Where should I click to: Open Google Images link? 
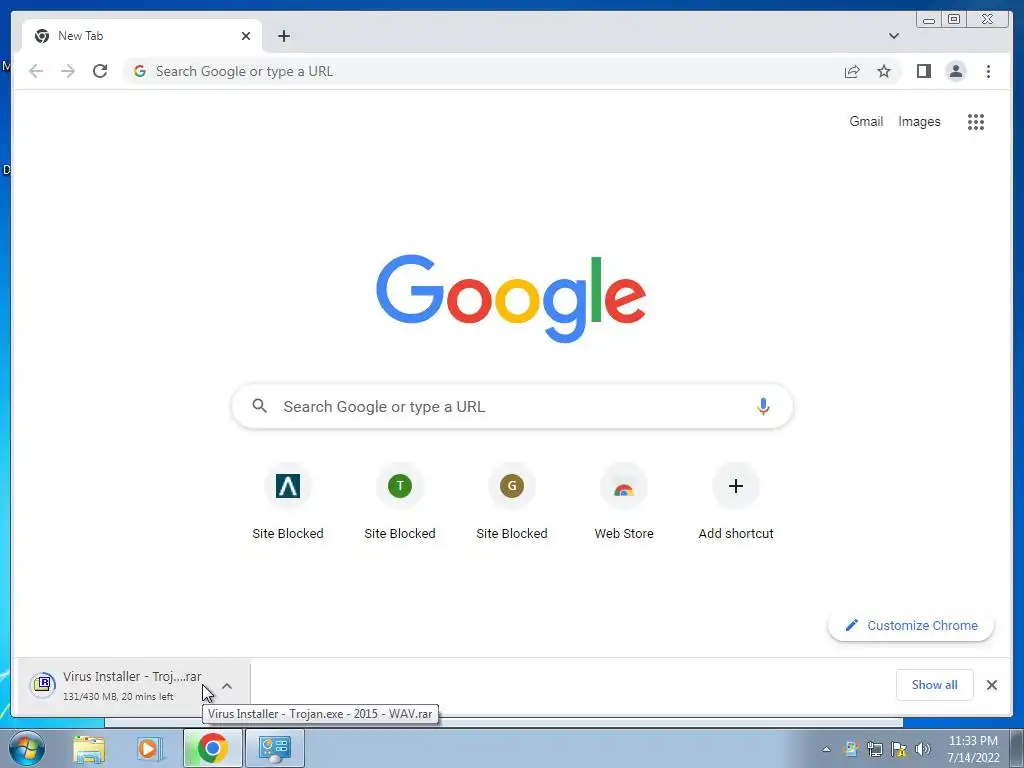[x=919, y=121]
